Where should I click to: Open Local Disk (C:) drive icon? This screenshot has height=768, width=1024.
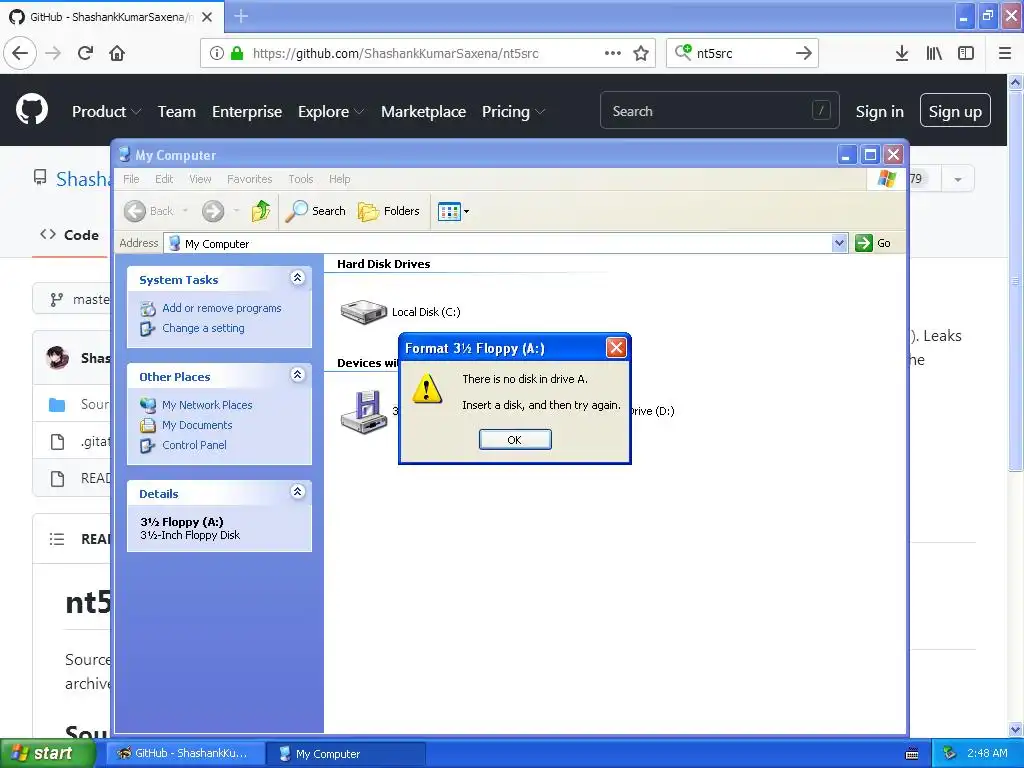(x=364, y=312)
